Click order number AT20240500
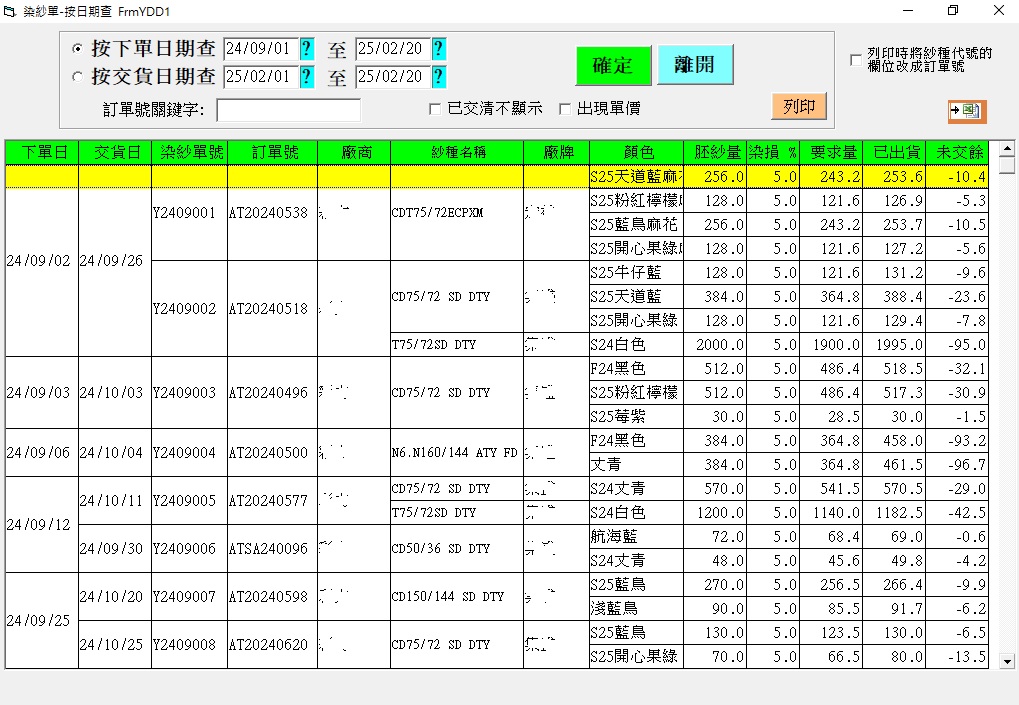 [273, 452]
